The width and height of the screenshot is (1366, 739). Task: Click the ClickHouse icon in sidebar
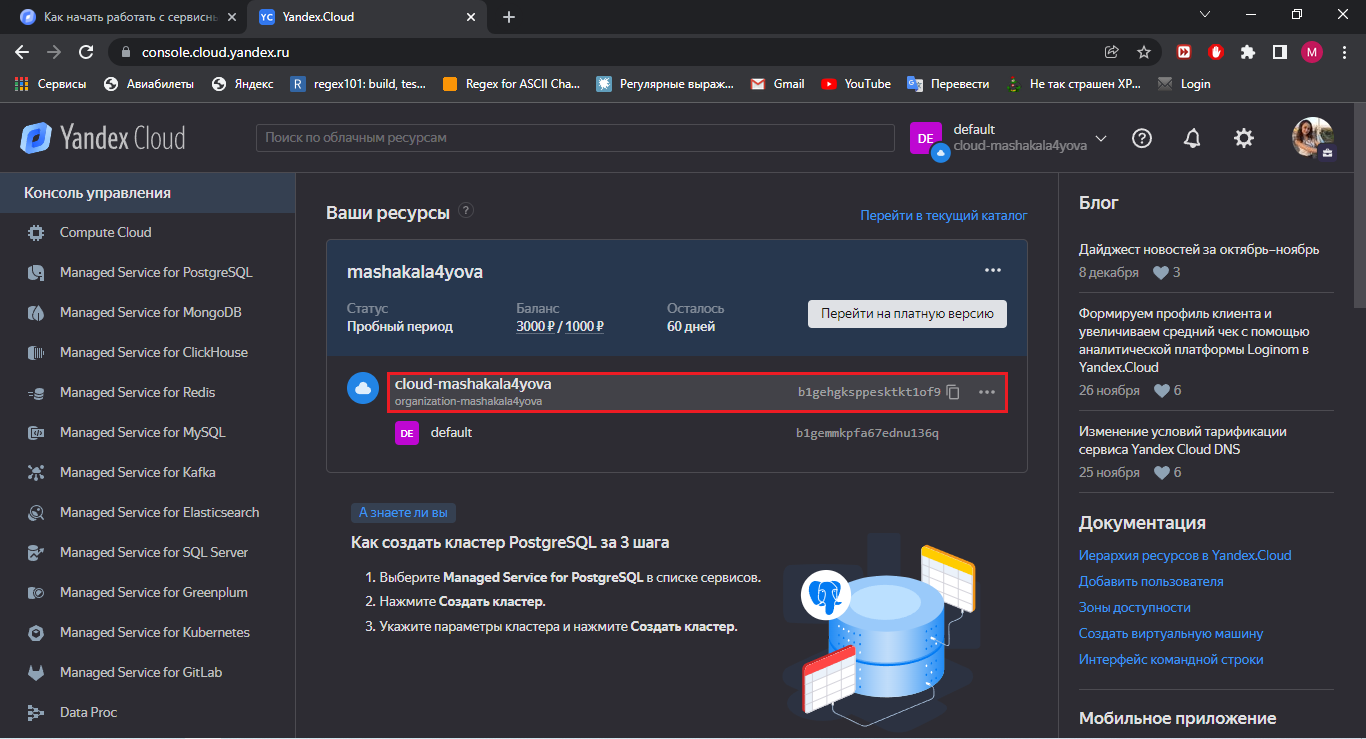(36, 353)
